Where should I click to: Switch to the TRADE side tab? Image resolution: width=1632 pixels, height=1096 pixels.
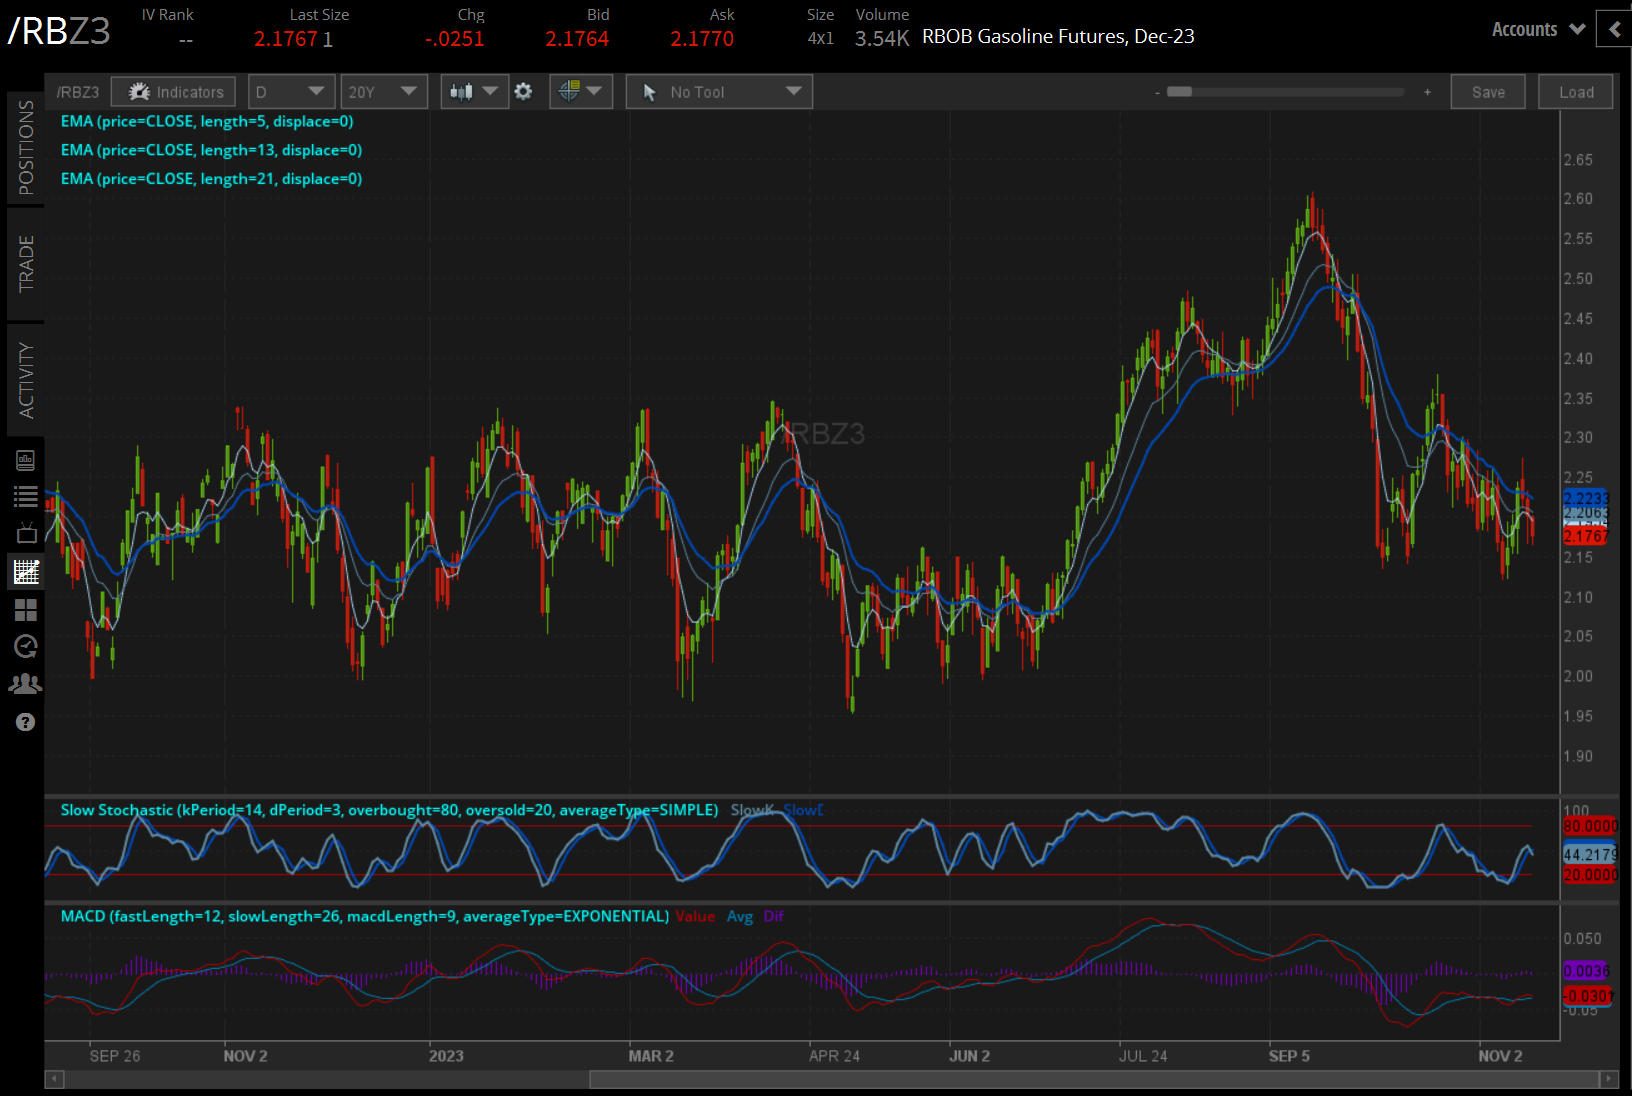point(26,264)
